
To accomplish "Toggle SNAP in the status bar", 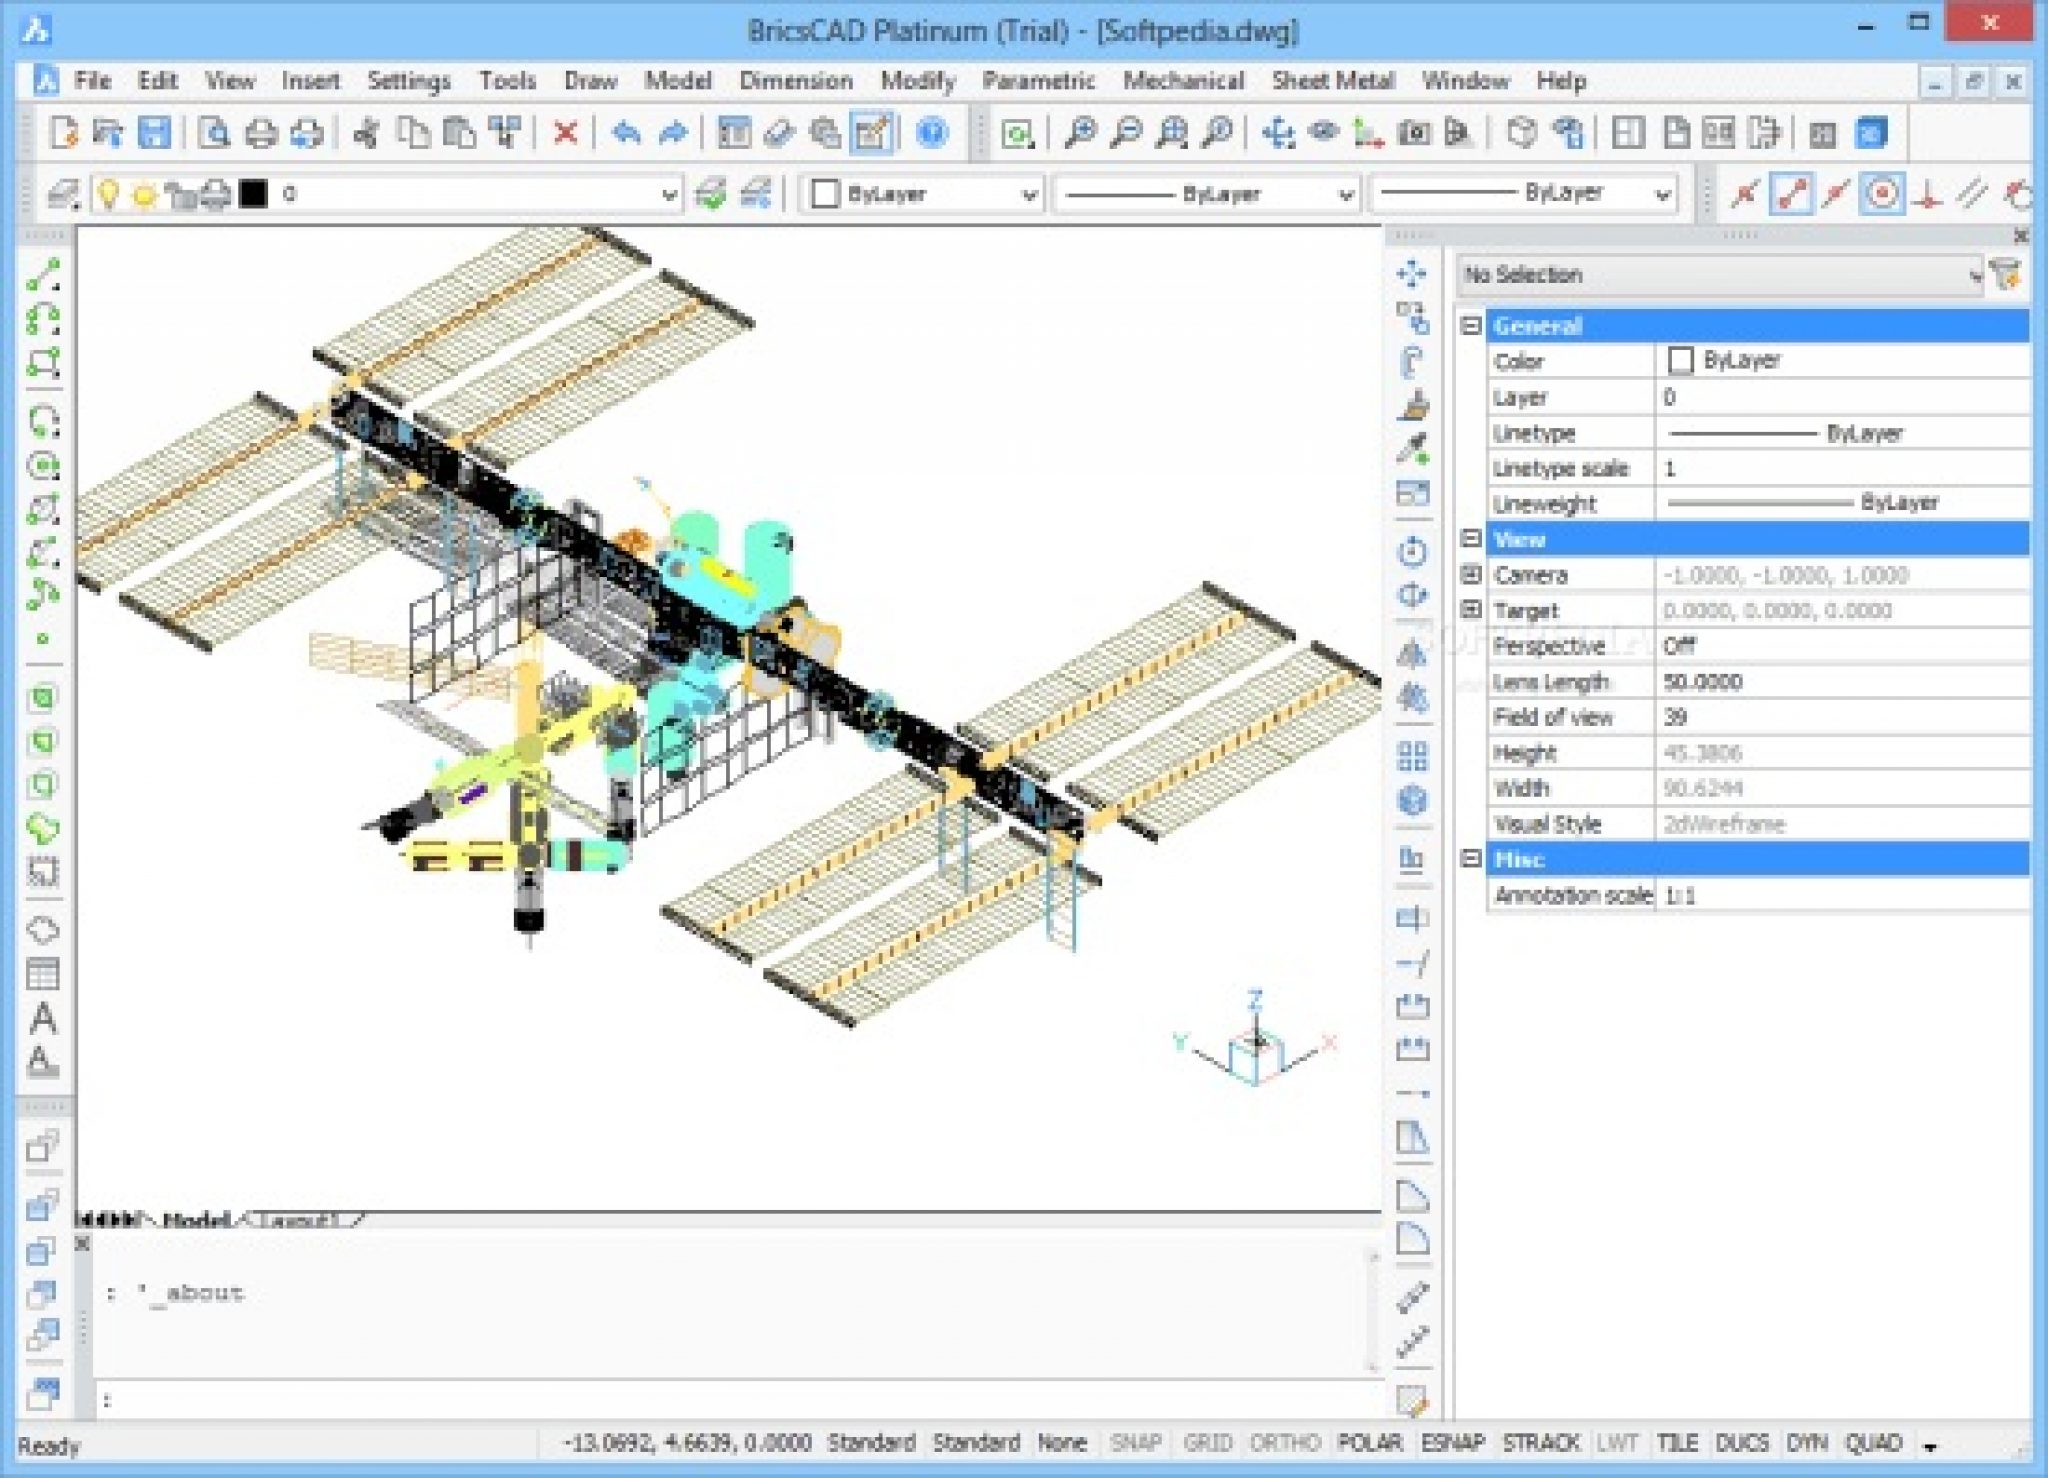I will 1135,1443.
